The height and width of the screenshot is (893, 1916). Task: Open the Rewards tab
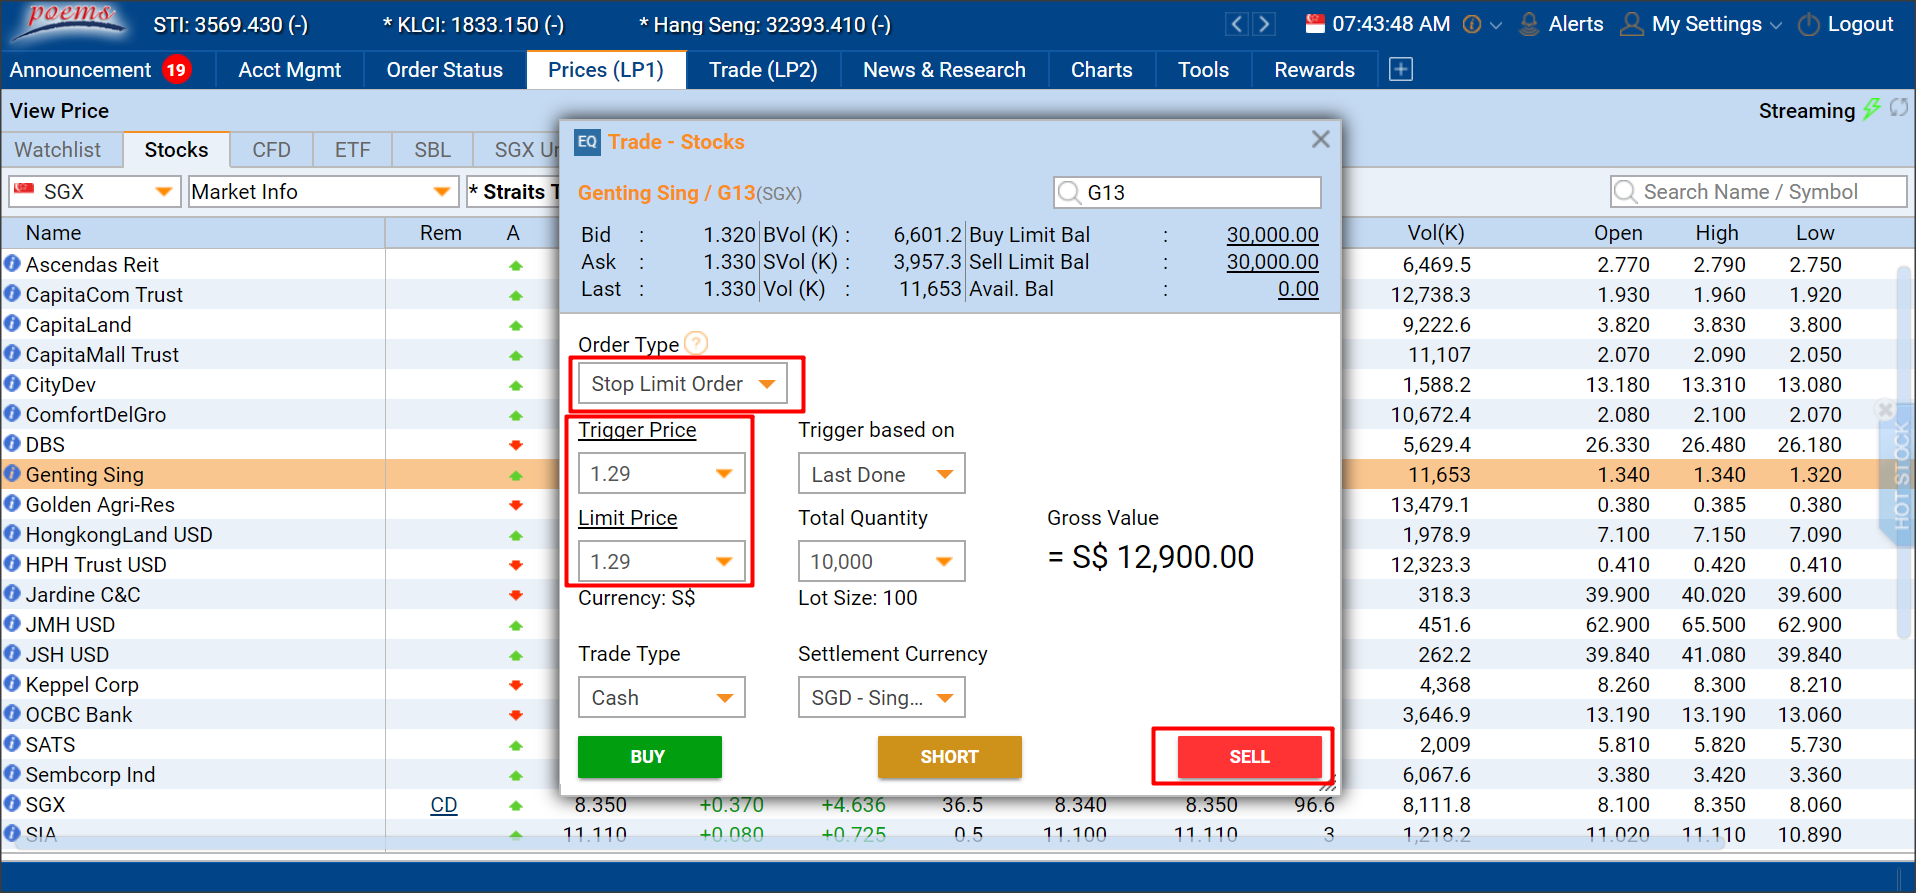click(1314, 70)
